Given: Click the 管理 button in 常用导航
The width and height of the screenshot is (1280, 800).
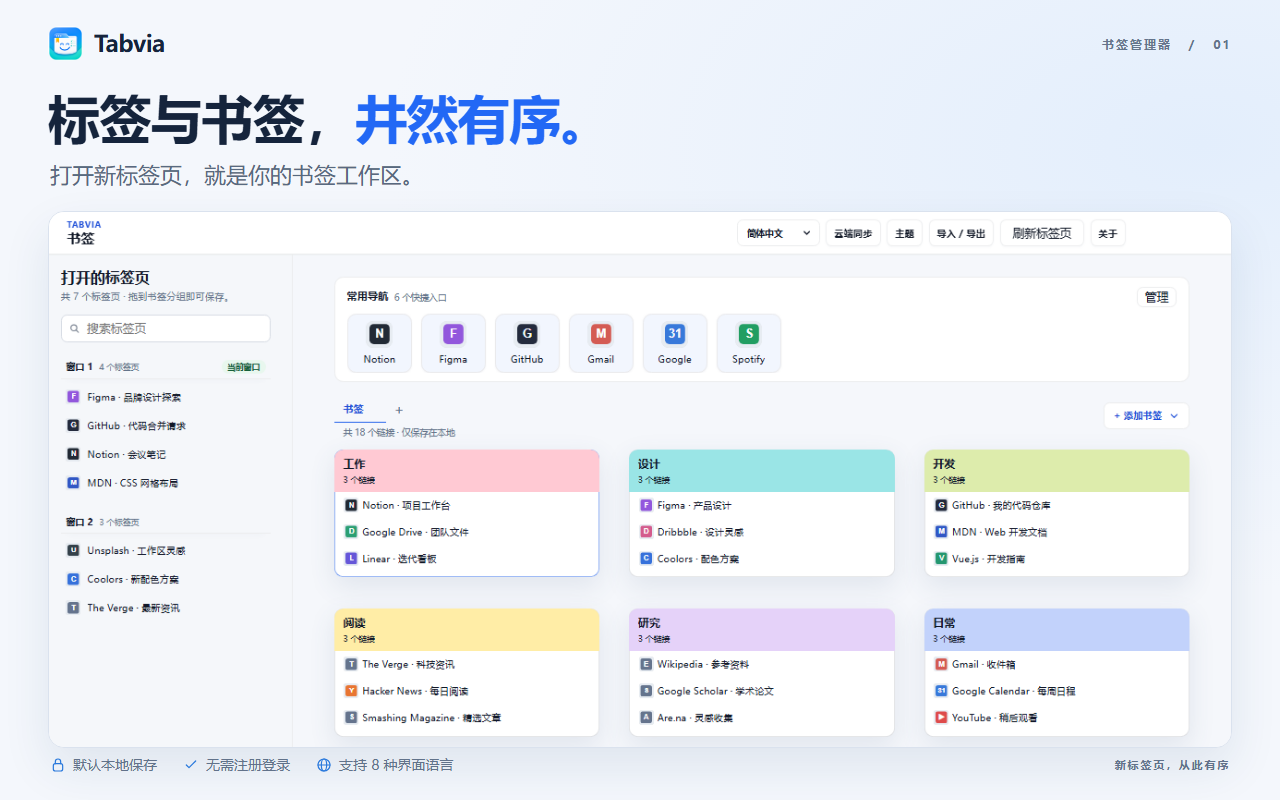Looking at the screenshot, I should click(1157, 297).
